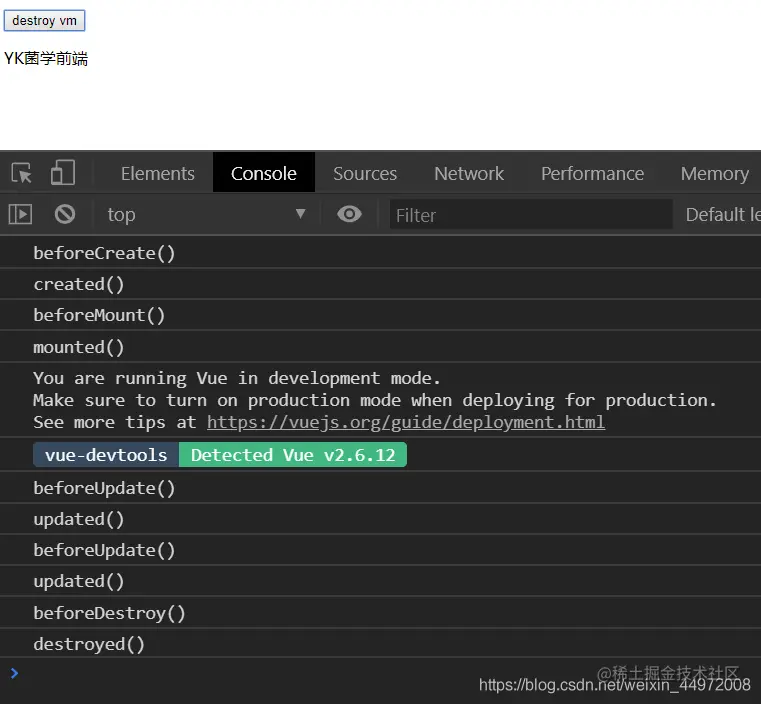Select the destroyed() log line
The width and height of the screenshot is (761, 704).
pos(380,644)
